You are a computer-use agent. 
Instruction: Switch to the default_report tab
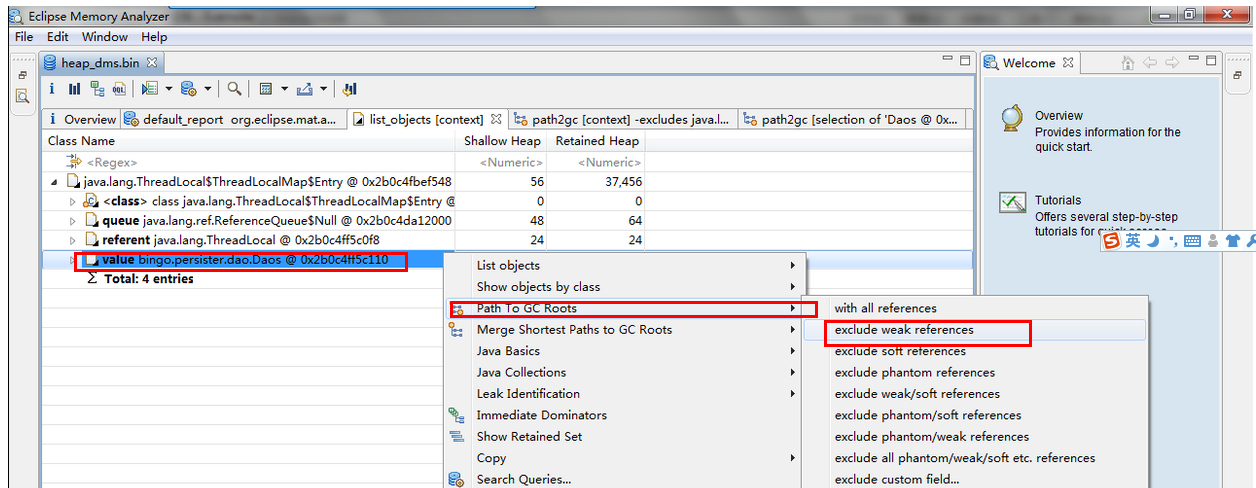[x=237, y=120]
